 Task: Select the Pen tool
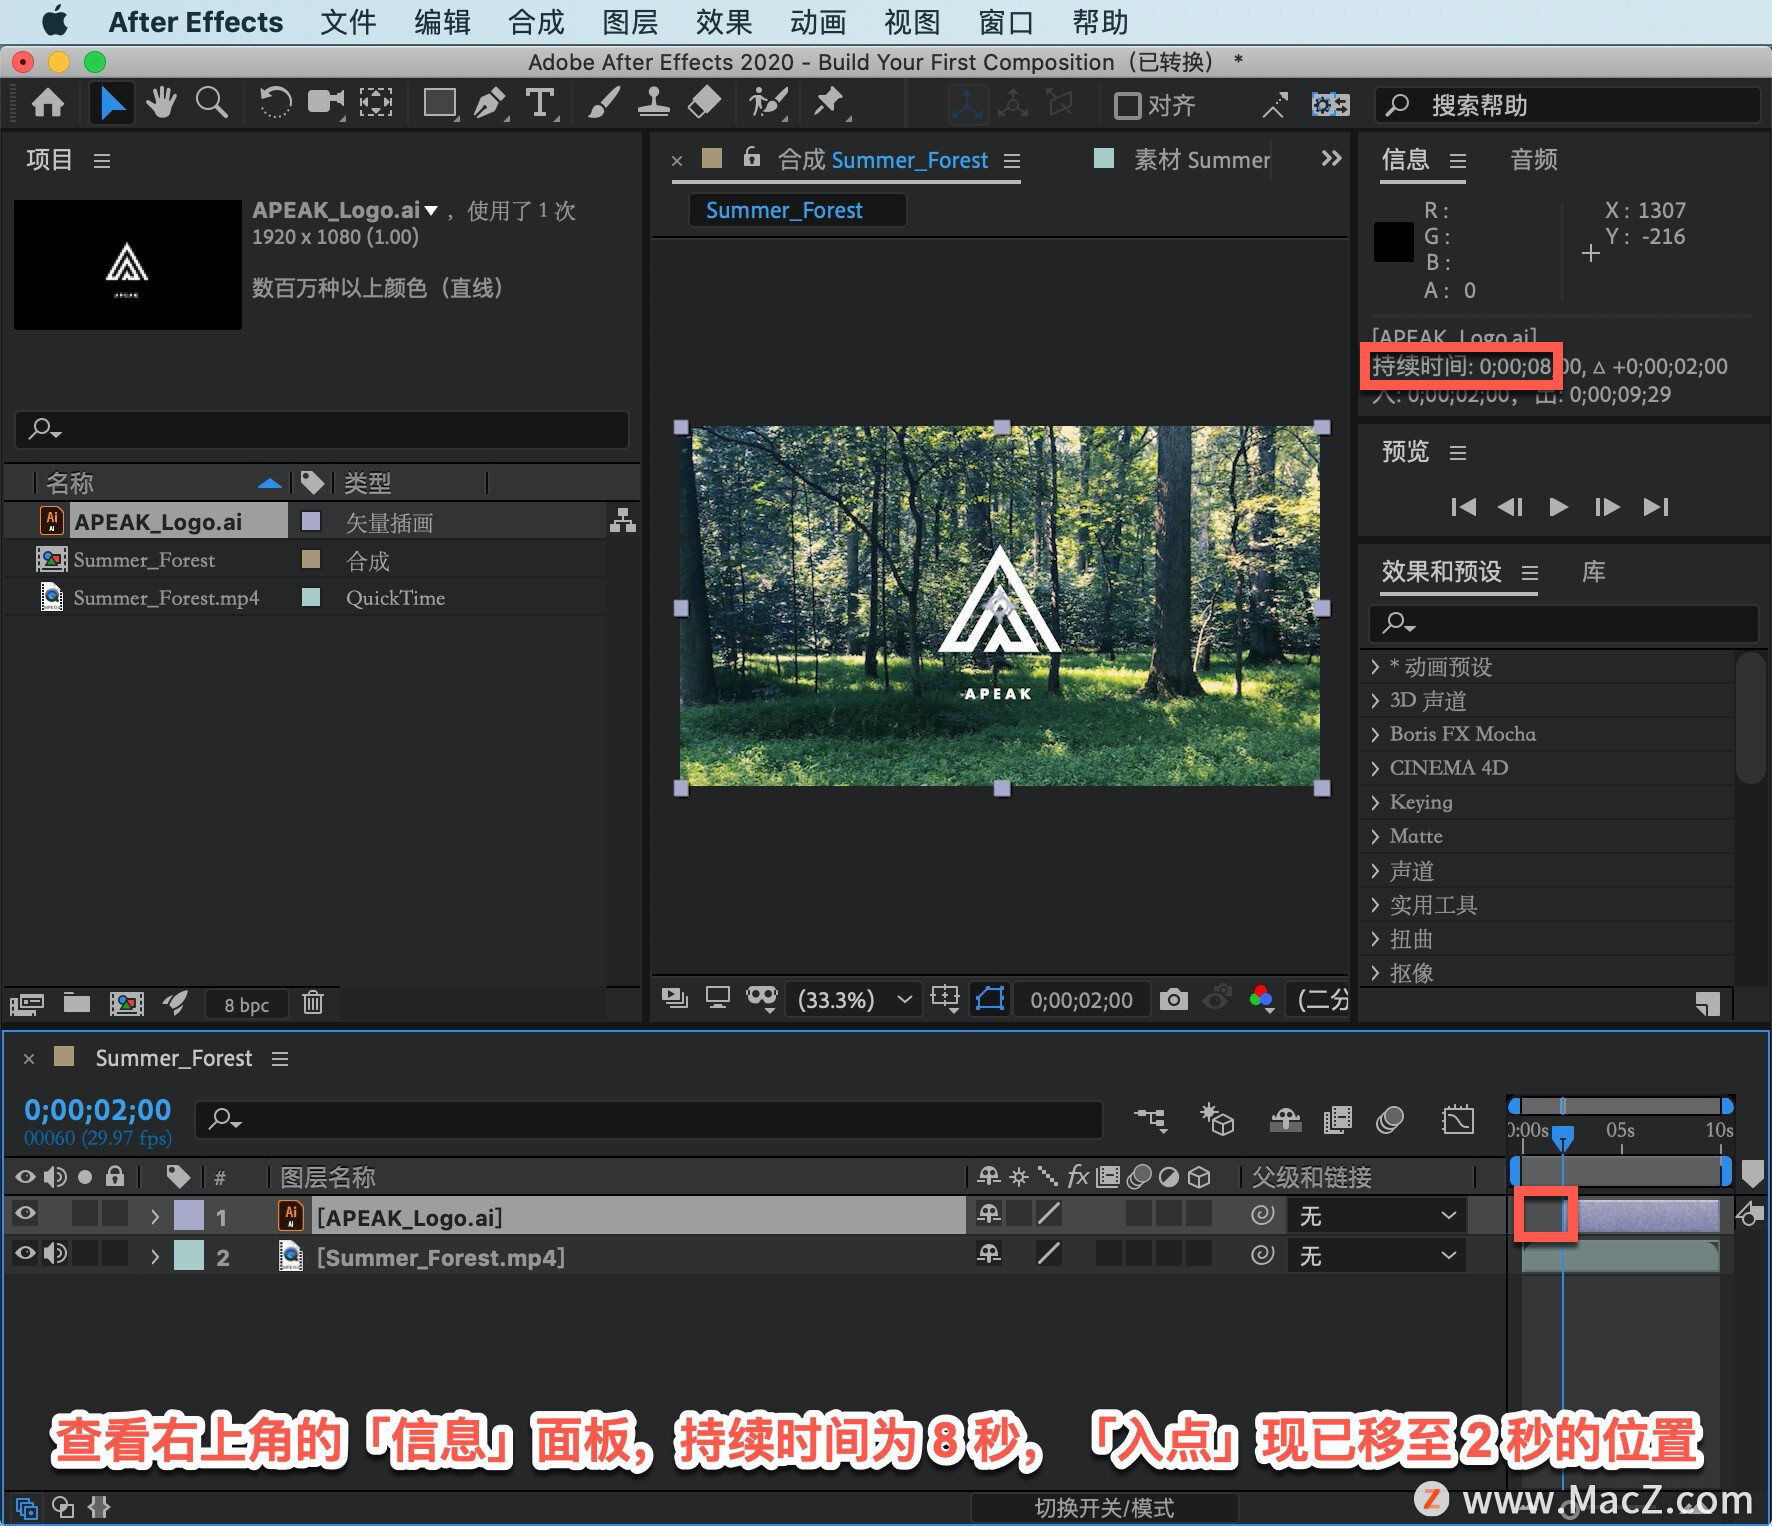[x=490, y=103]
